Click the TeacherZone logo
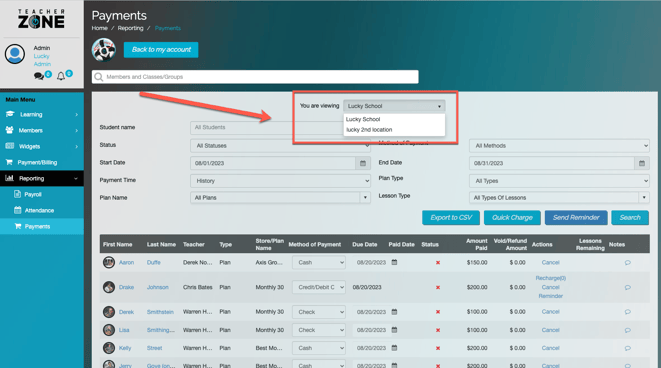 (41, 19)
